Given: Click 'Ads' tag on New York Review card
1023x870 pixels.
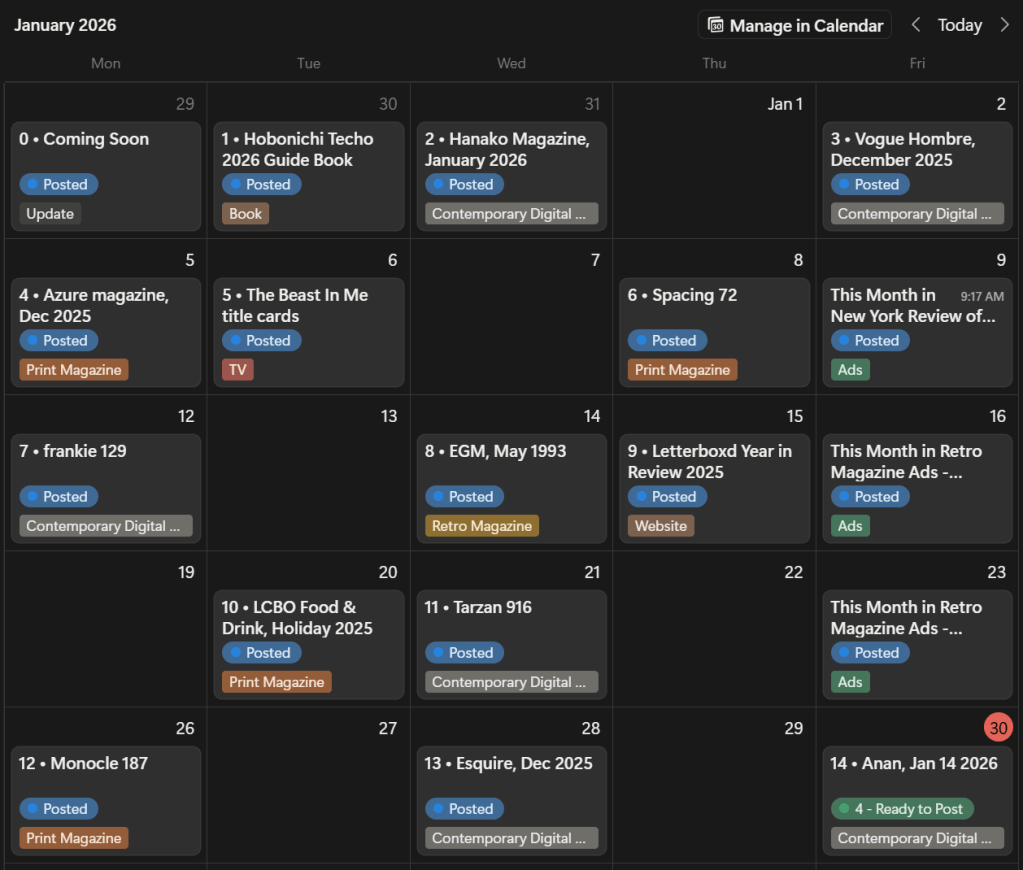Looking at the screenshot, I should click(x=850, y=369).
